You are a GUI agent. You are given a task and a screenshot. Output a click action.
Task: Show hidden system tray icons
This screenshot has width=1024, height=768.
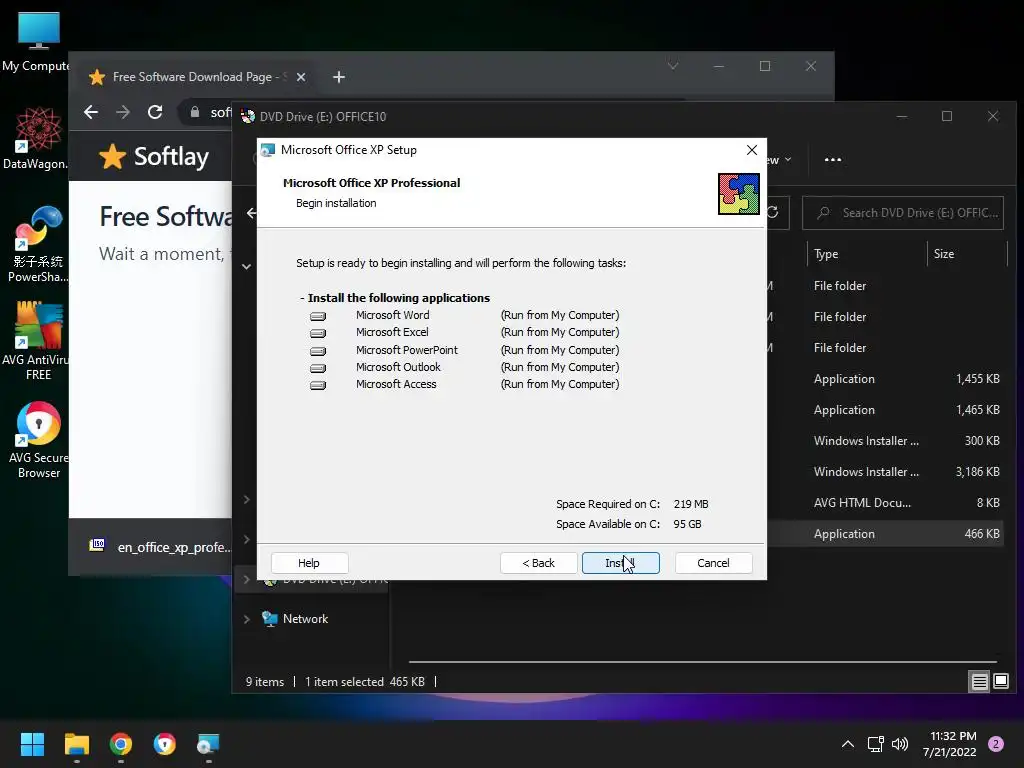[x=847, y=744]
